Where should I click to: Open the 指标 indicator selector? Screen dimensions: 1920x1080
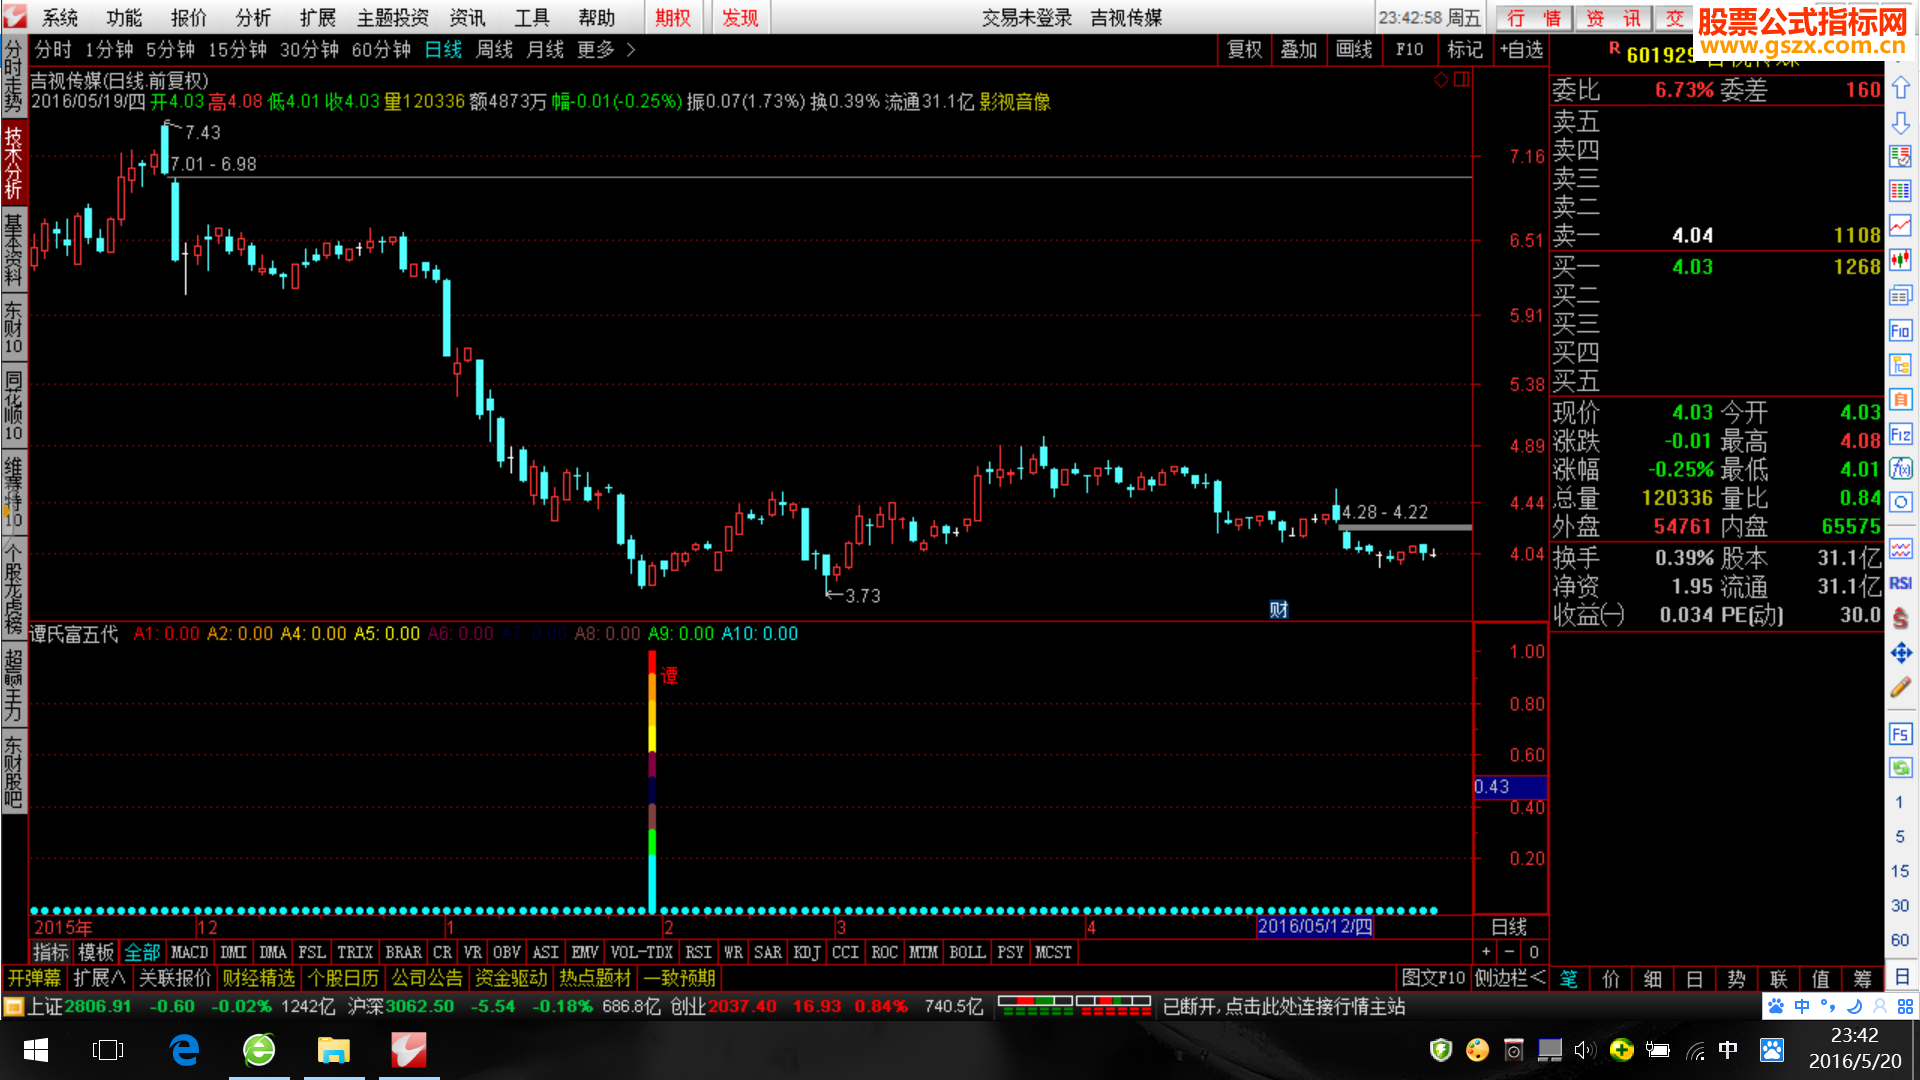pyautogui.click(x=51, y=952)
